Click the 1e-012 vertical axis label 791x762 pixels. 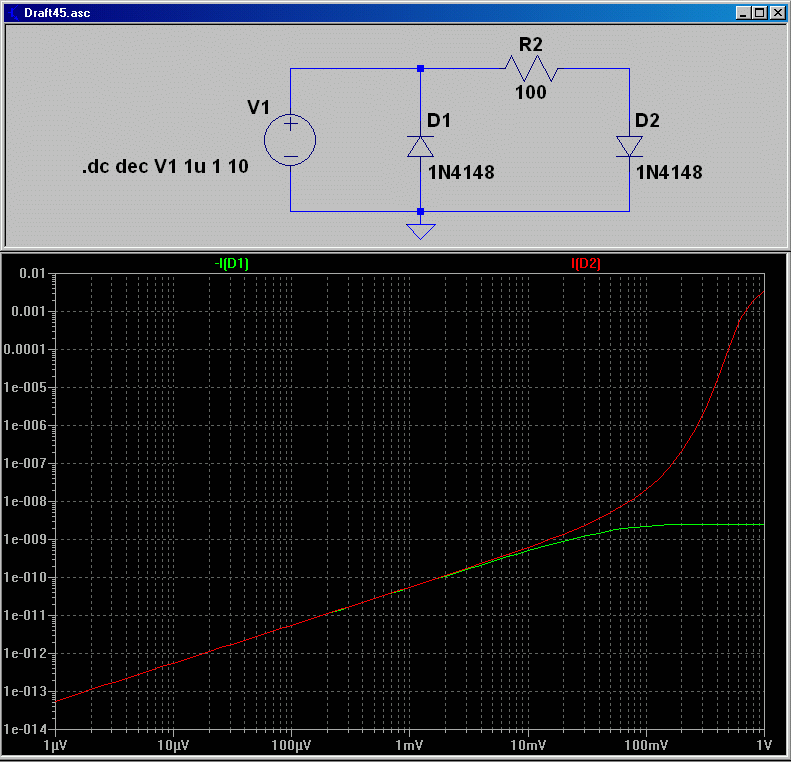point(25,653)
